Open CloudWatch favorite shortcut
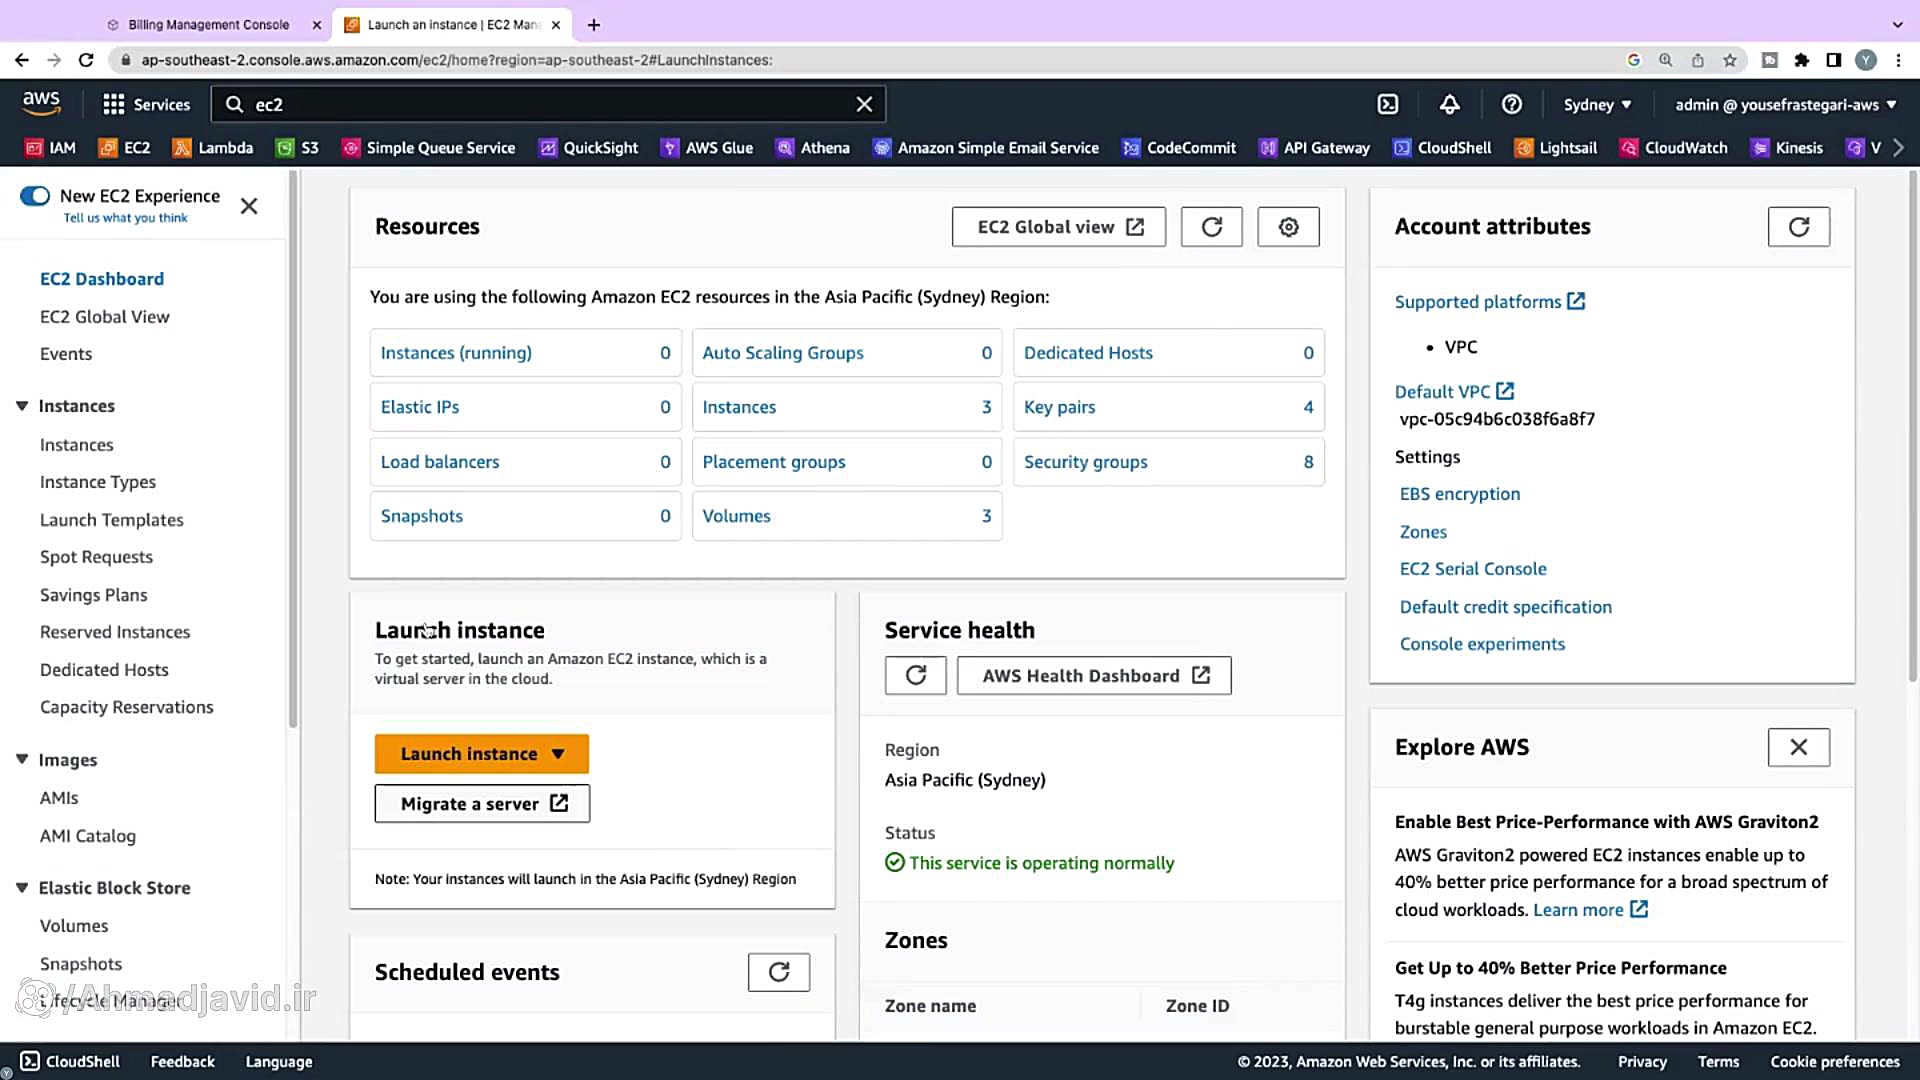The height and width of the screenshot is (1080, 1920). (1674, 148)
